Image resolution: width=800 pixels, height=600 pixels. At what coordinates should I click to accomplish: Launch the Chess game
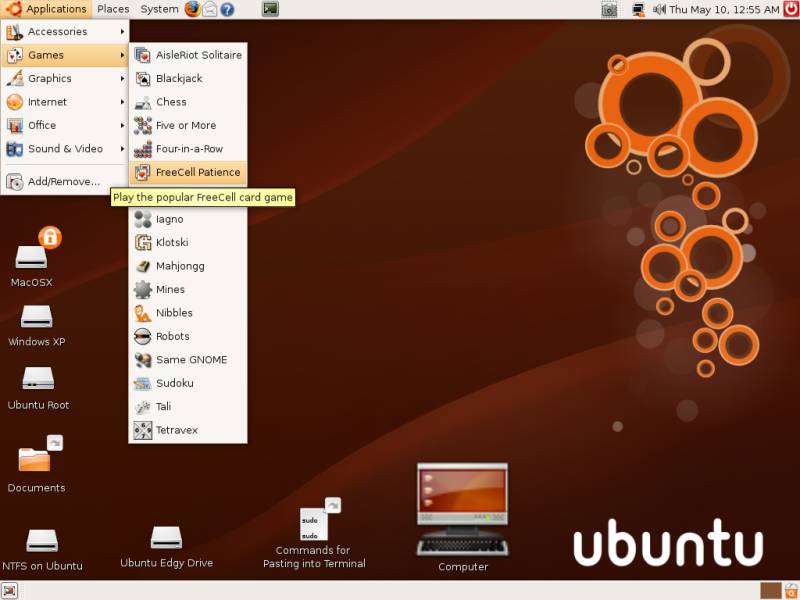[x=188, y=102]
